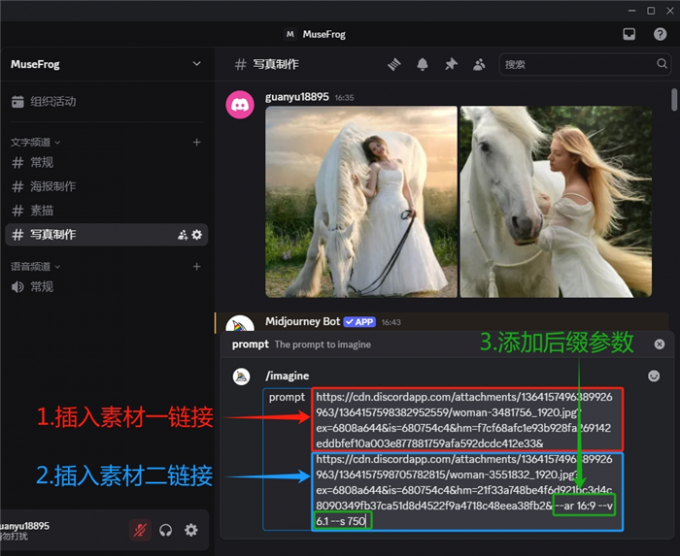
Task: Maximize the Discord window
Action: (x=651, y=11)
